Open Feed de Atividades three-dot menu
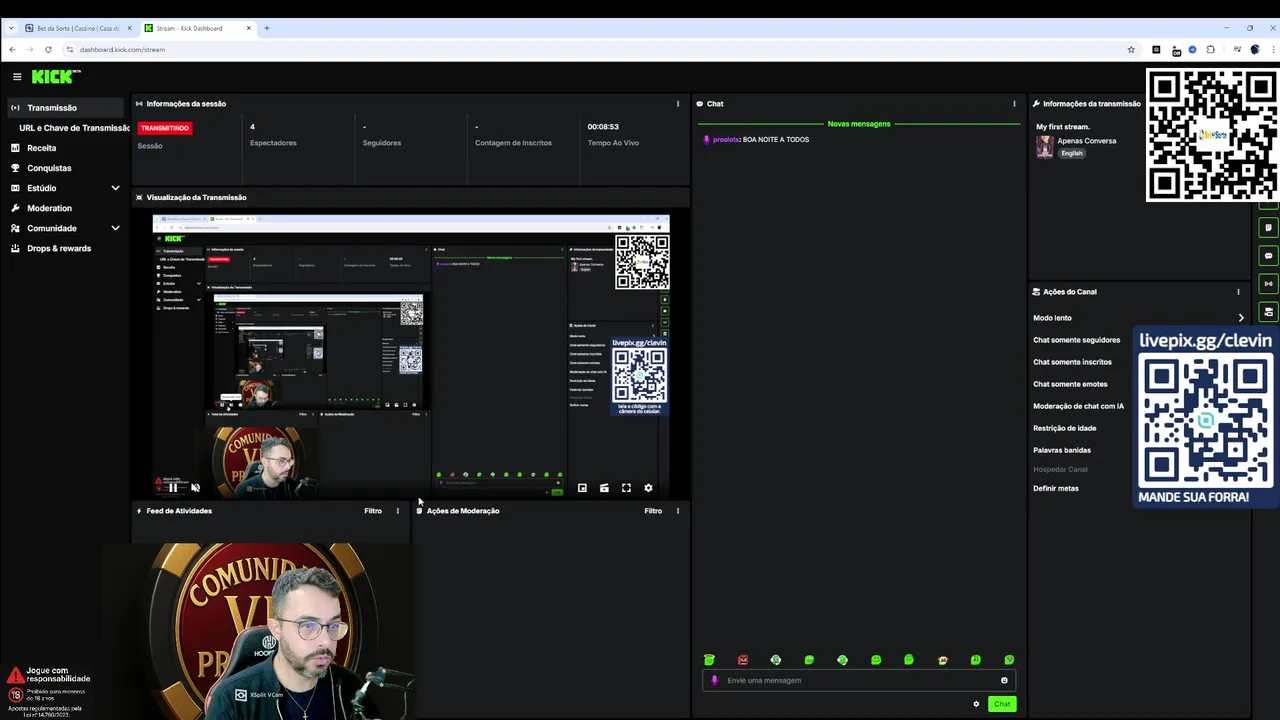The height and width of the screenshot is (720, 1280). point(398,511)
